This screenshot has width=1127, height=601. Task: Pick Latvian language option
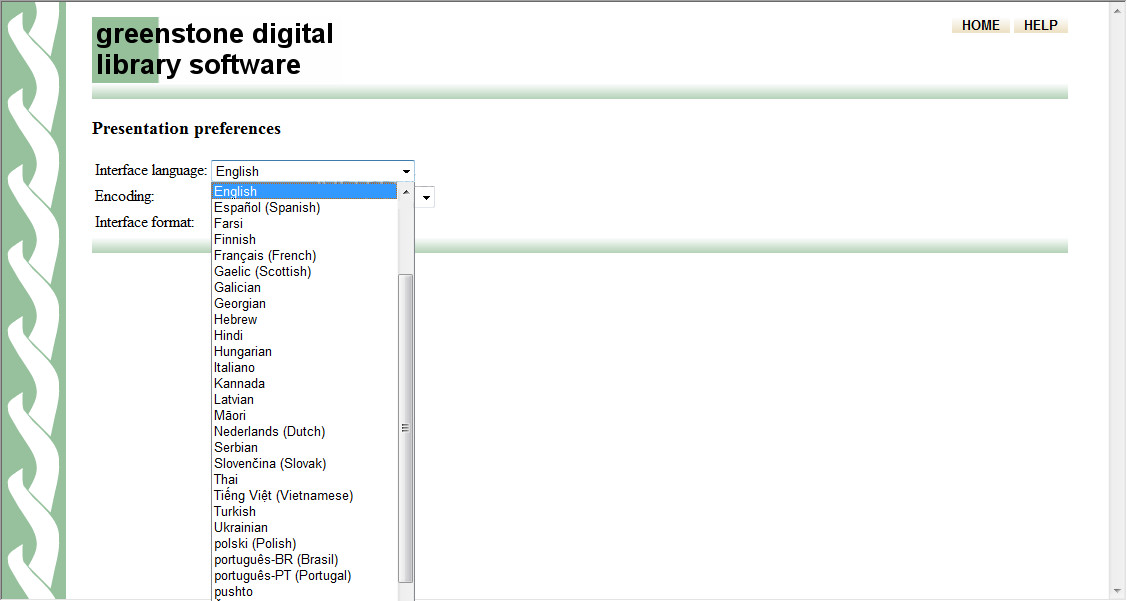305,399
